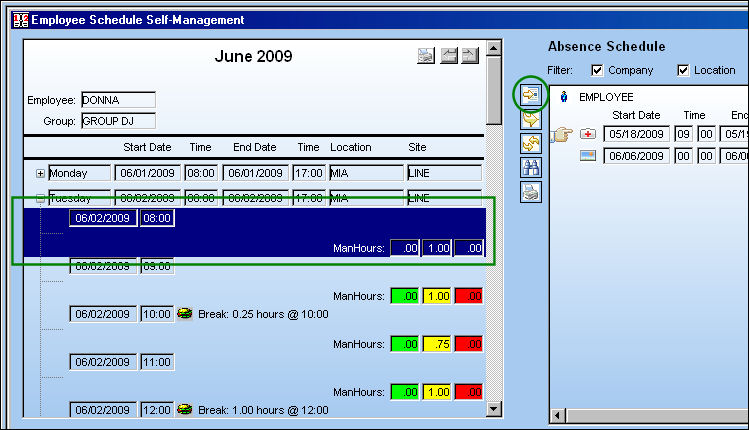The height and width of the screenshot is (430, 749).
Task: Click Monday location field MIA
Action: pyautogui.click(x=366, y=173)
